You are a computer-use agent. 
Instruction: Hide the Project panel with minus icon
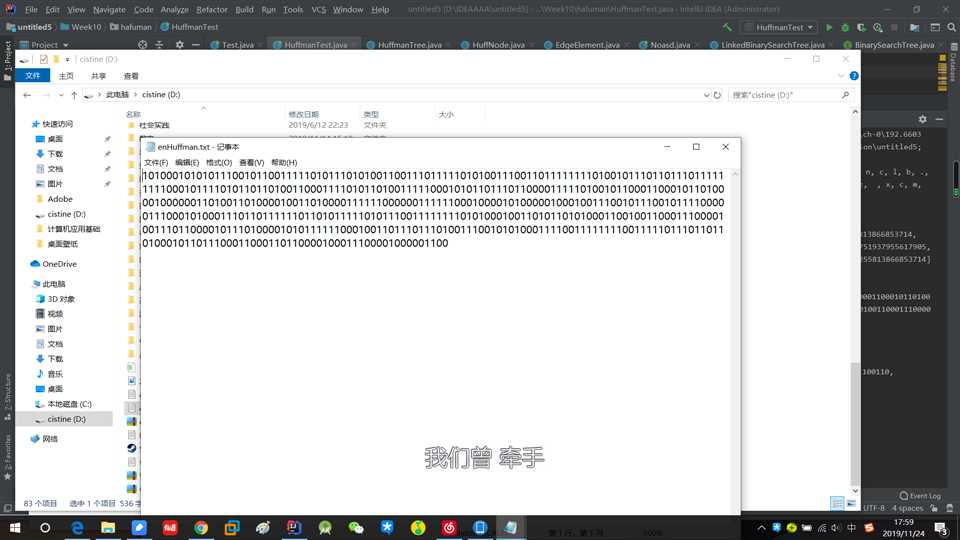[x=196, y=45]
